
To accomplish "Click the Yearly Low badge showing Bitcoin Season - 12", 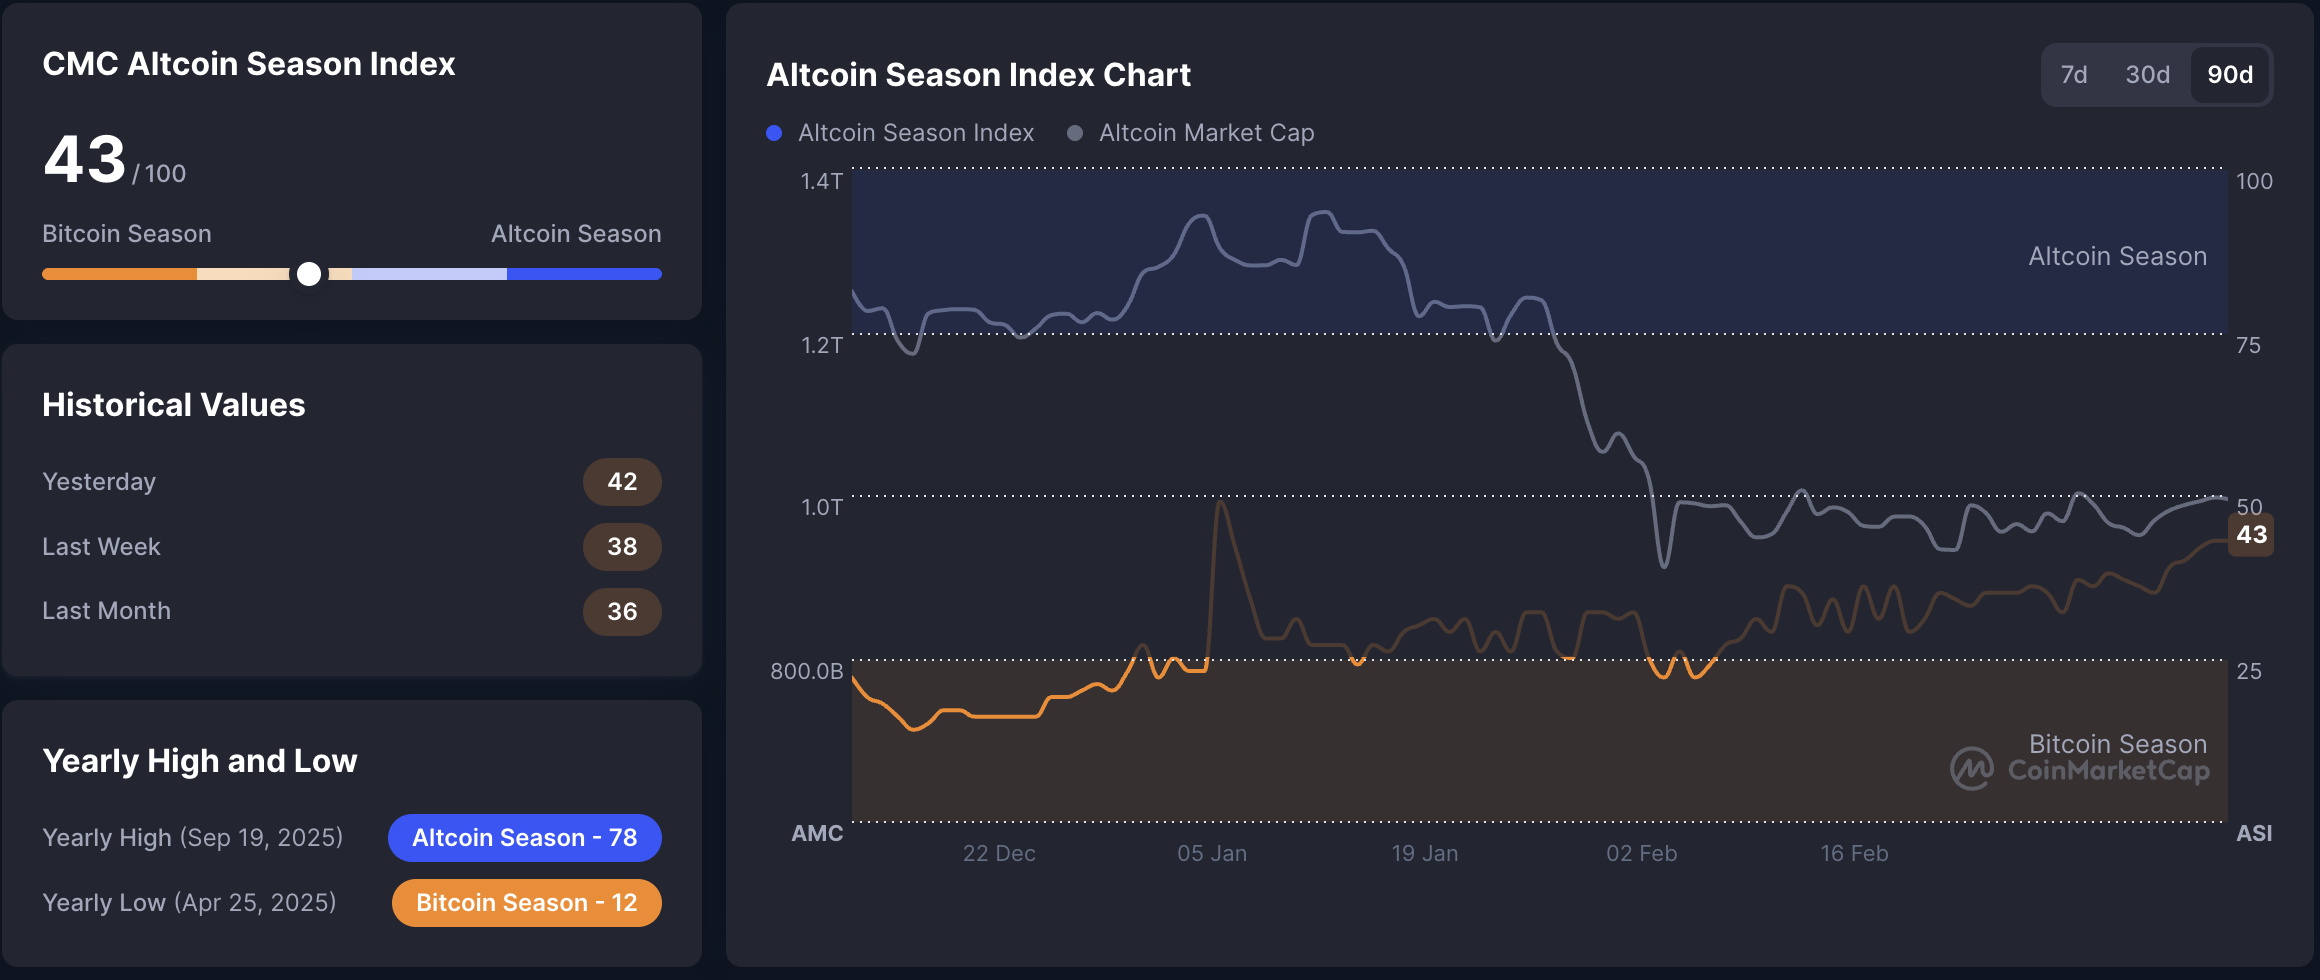I will coord(526,902).
